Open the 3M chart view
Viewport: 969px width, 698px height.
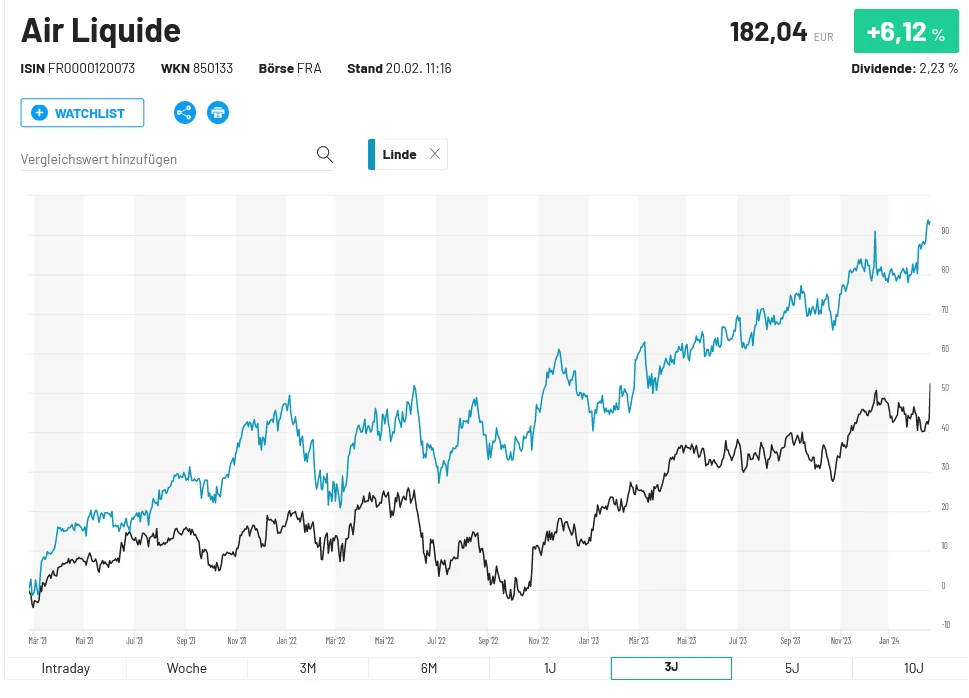pos(307,668)
